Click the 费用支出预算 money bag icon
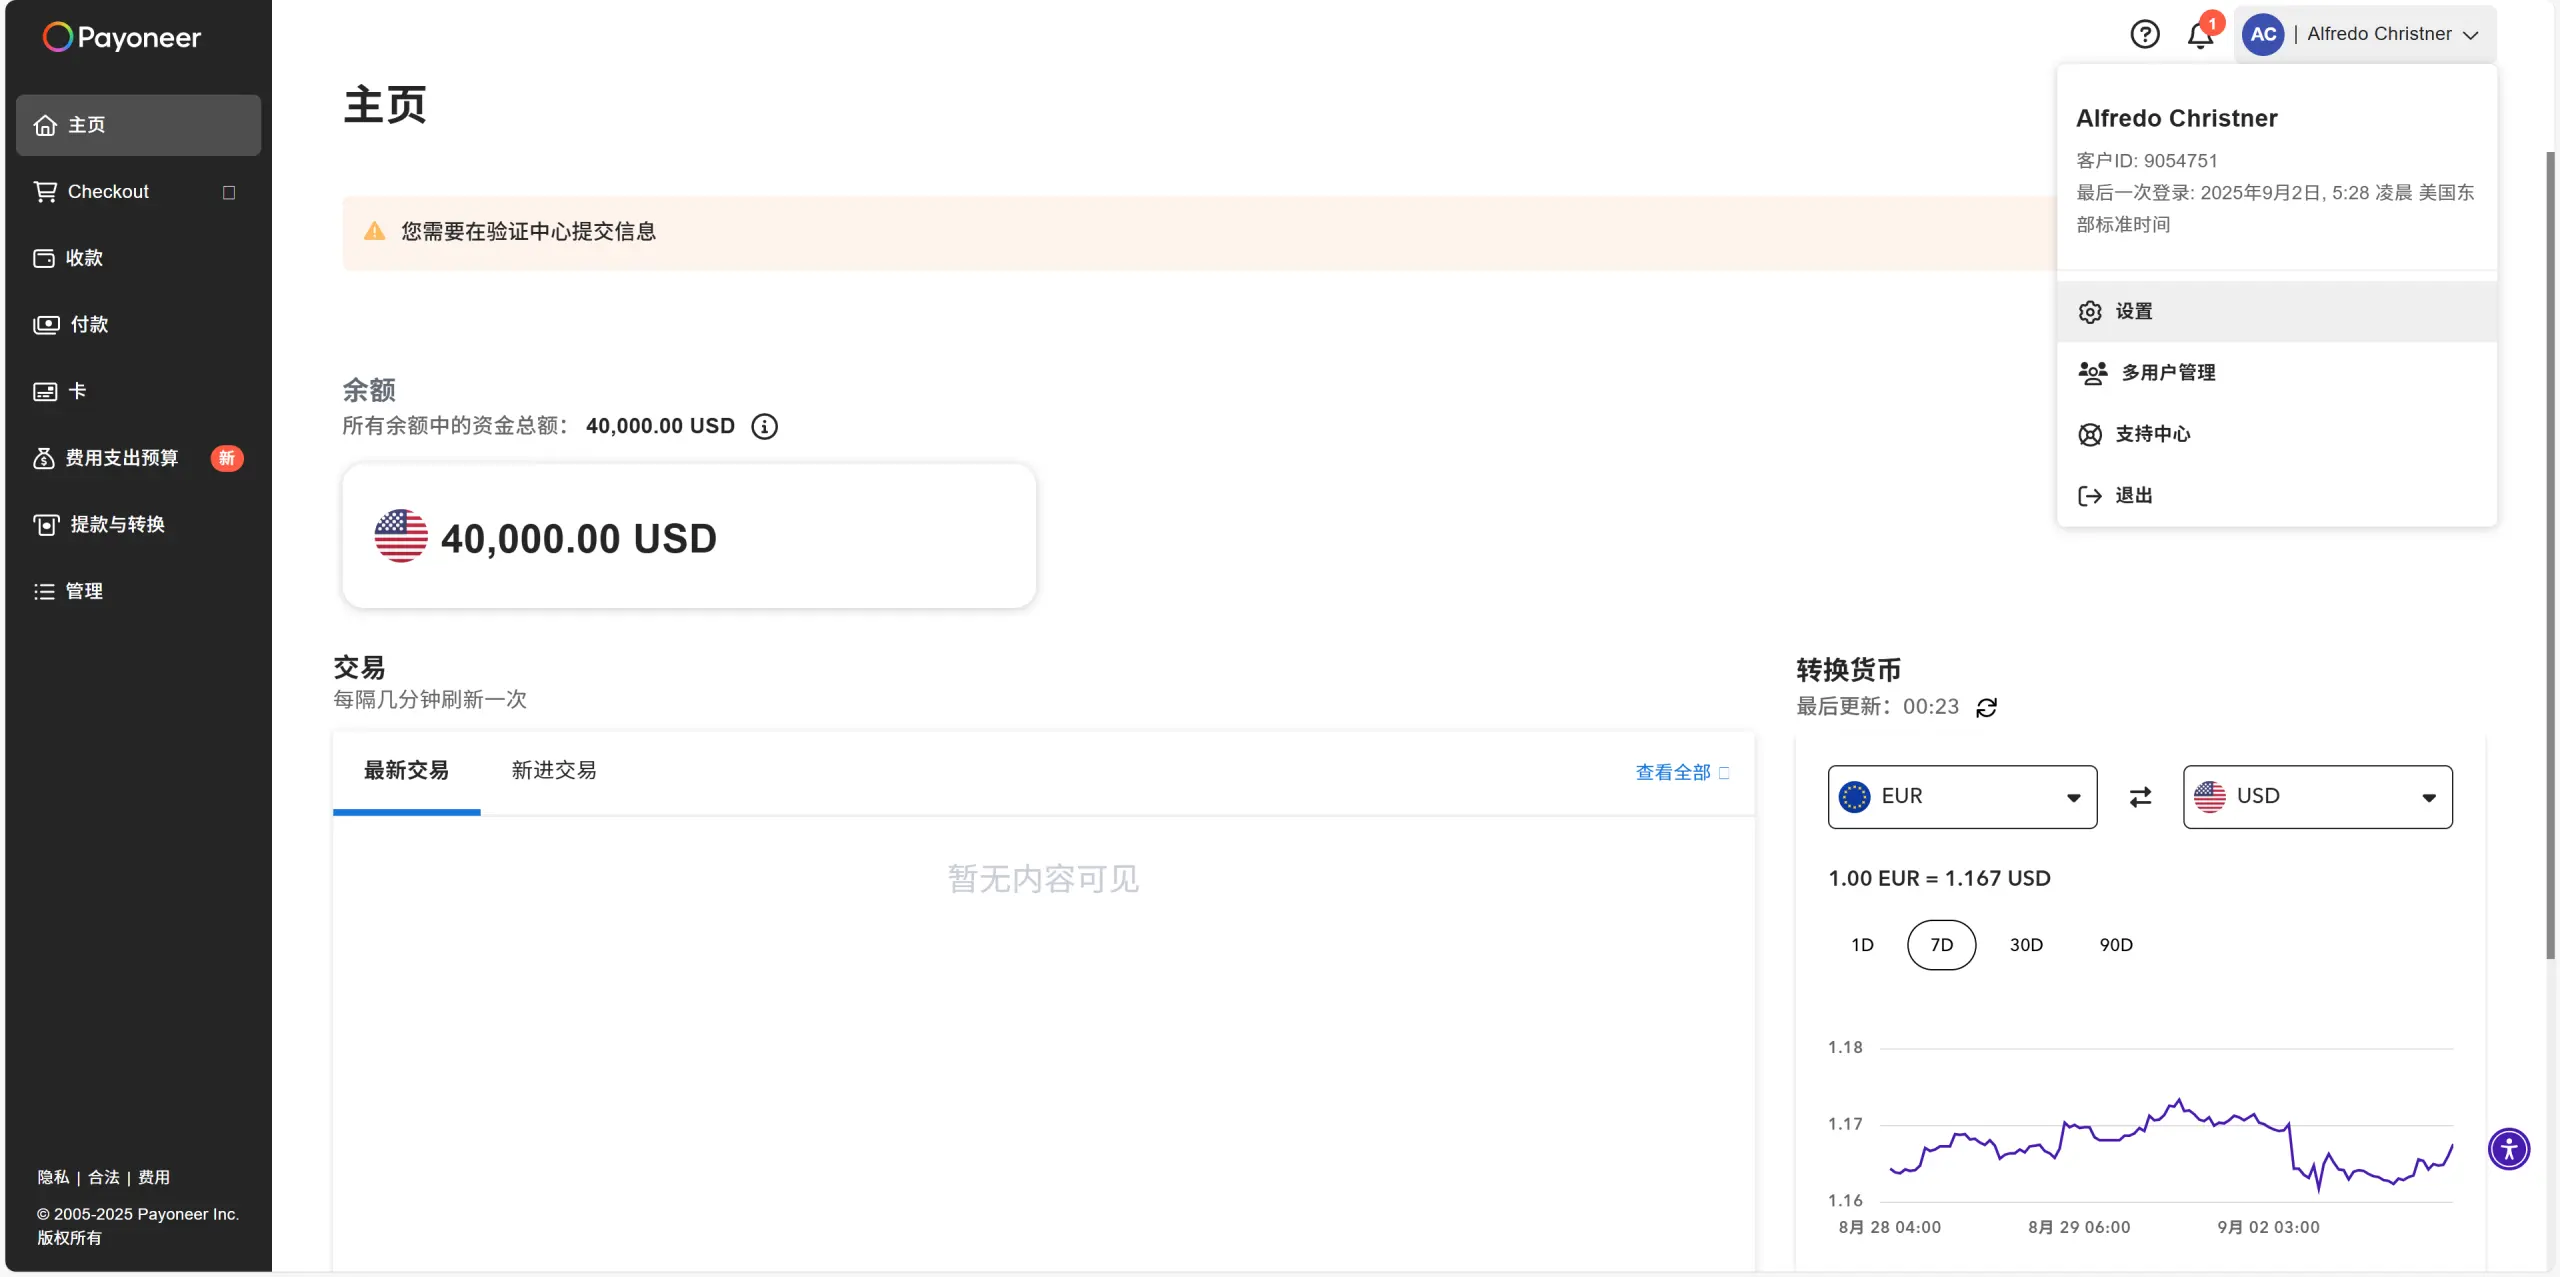Screen dimensions: 2560x1277 44,458
